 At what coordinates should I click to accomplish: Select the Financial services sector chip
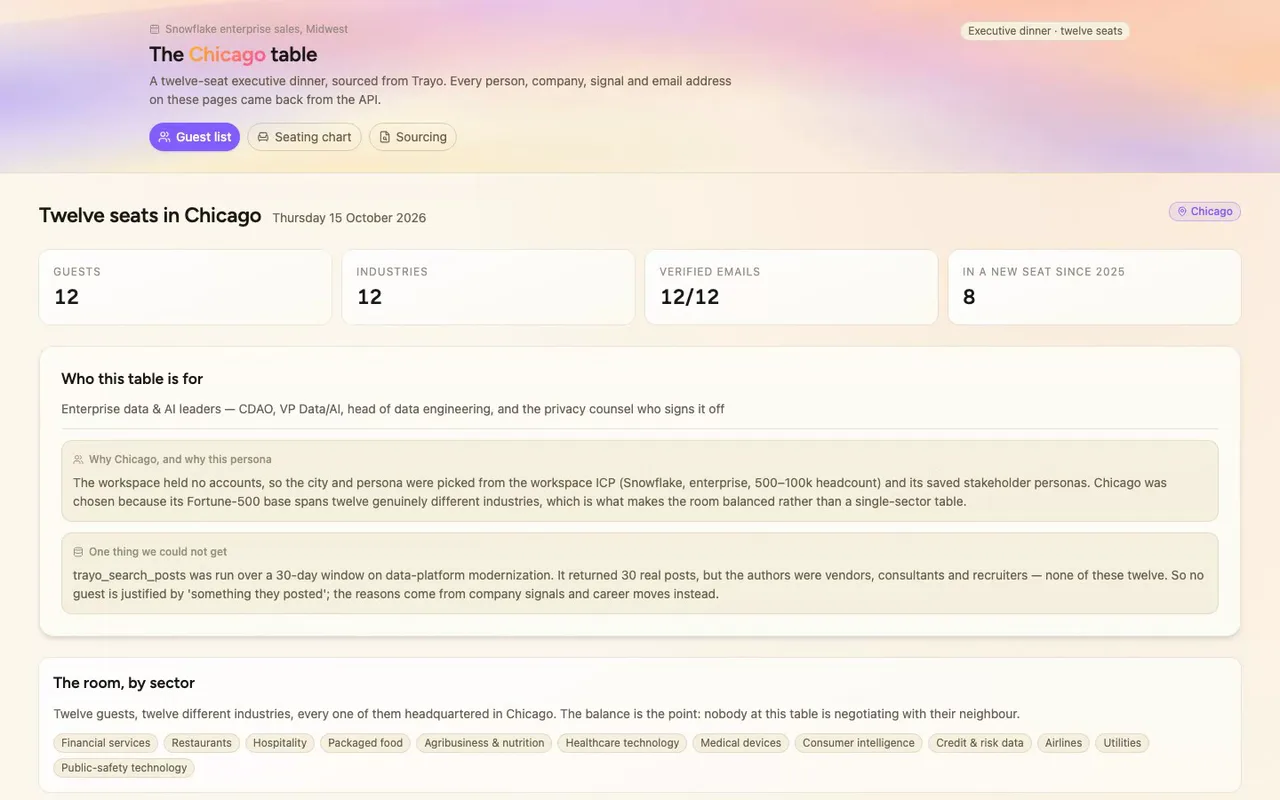coord(106,743)
